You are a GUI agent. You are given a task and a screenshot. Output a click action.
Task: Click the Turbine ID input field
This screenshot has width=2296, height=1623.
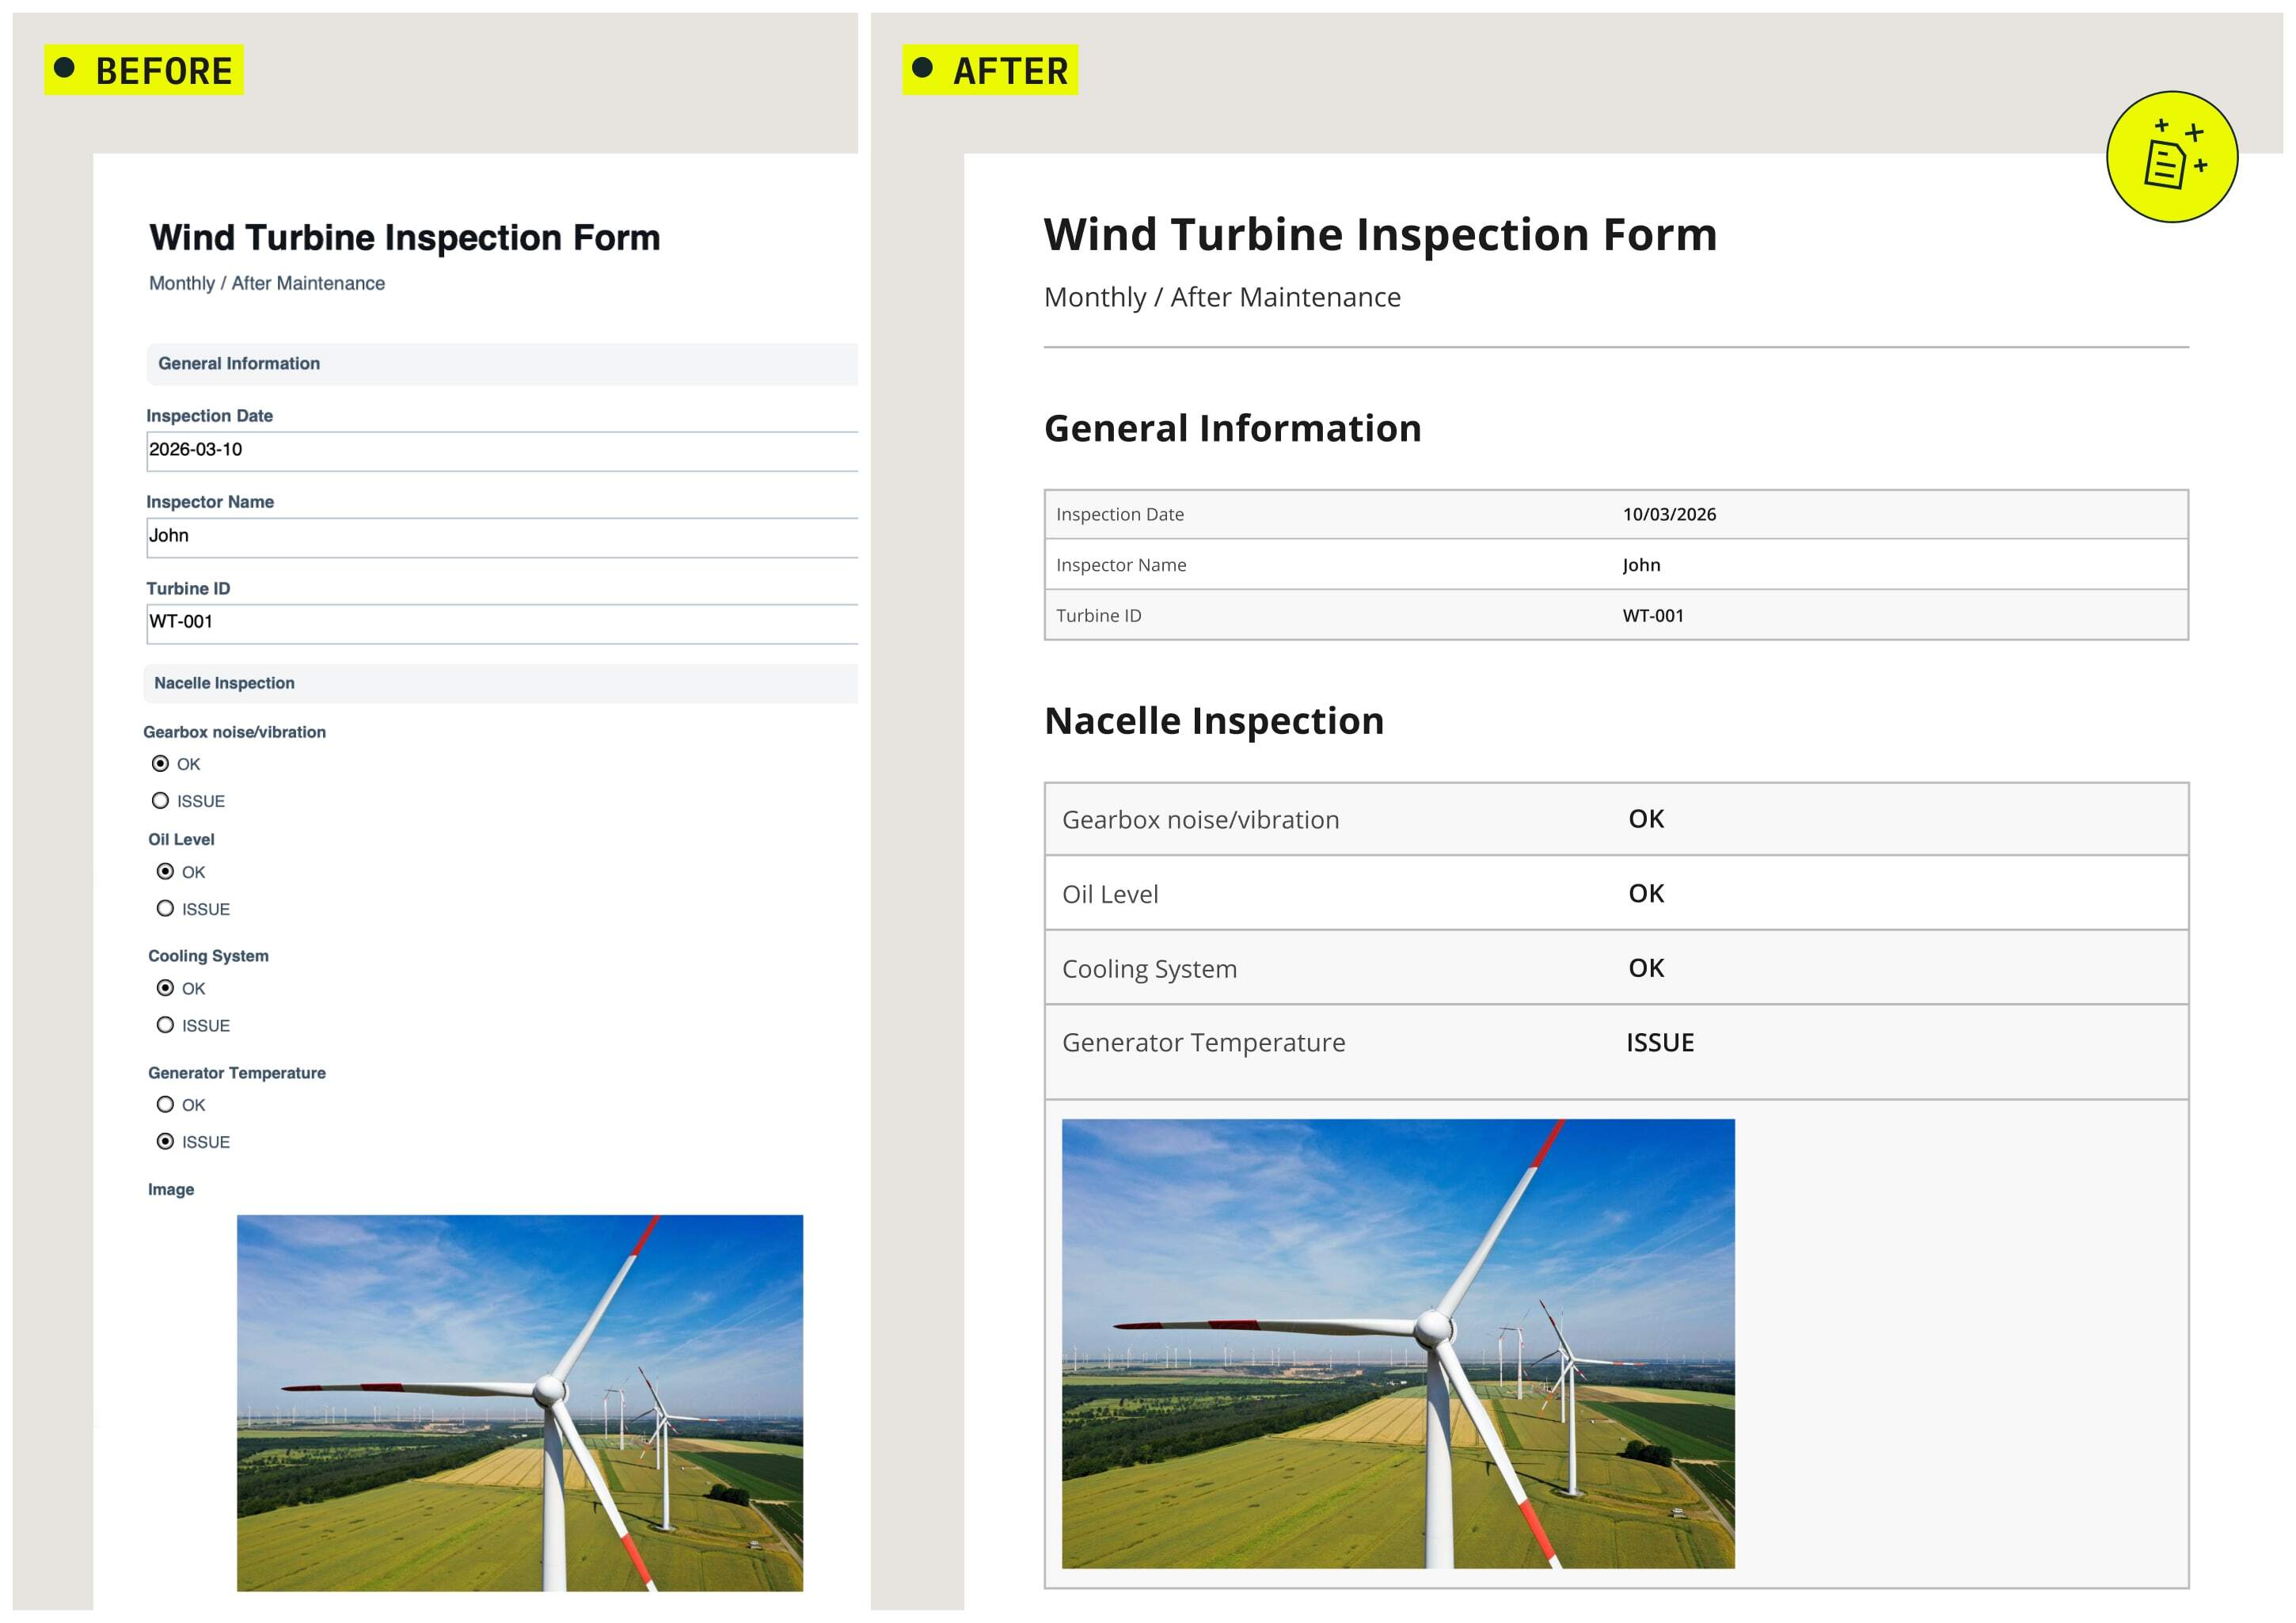[x=502, y=624]
